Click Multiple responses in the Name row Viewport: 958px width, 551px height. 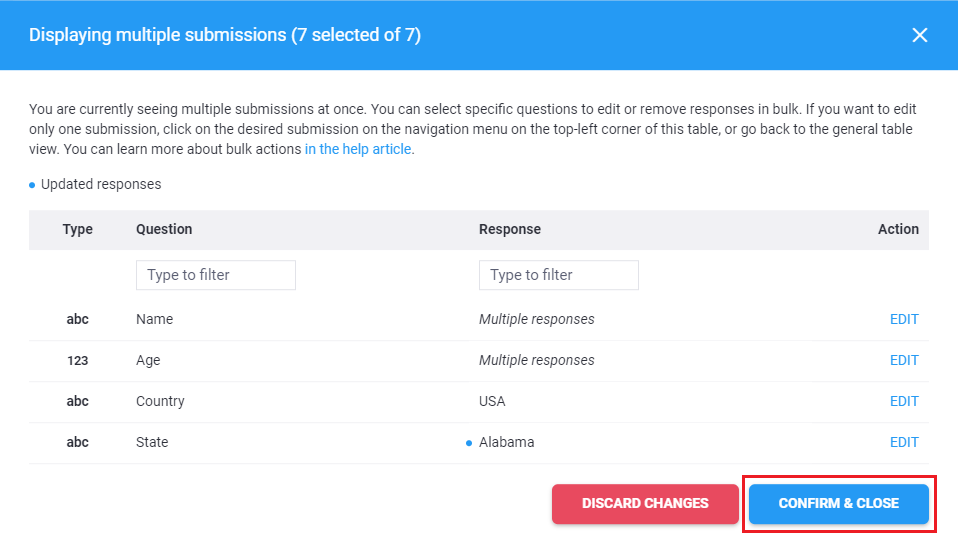pos(536,320)
